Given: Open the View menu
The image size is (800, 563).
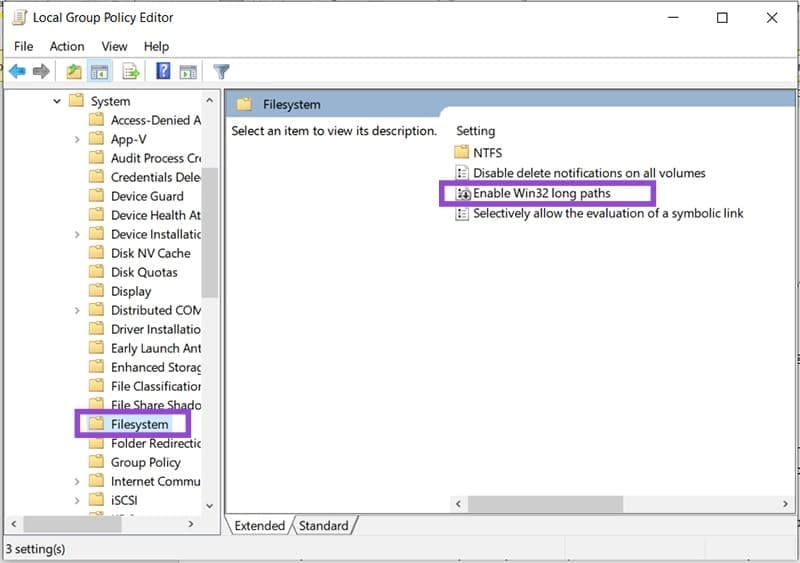Looking at the screenshot, I should [x=114, y=46].
